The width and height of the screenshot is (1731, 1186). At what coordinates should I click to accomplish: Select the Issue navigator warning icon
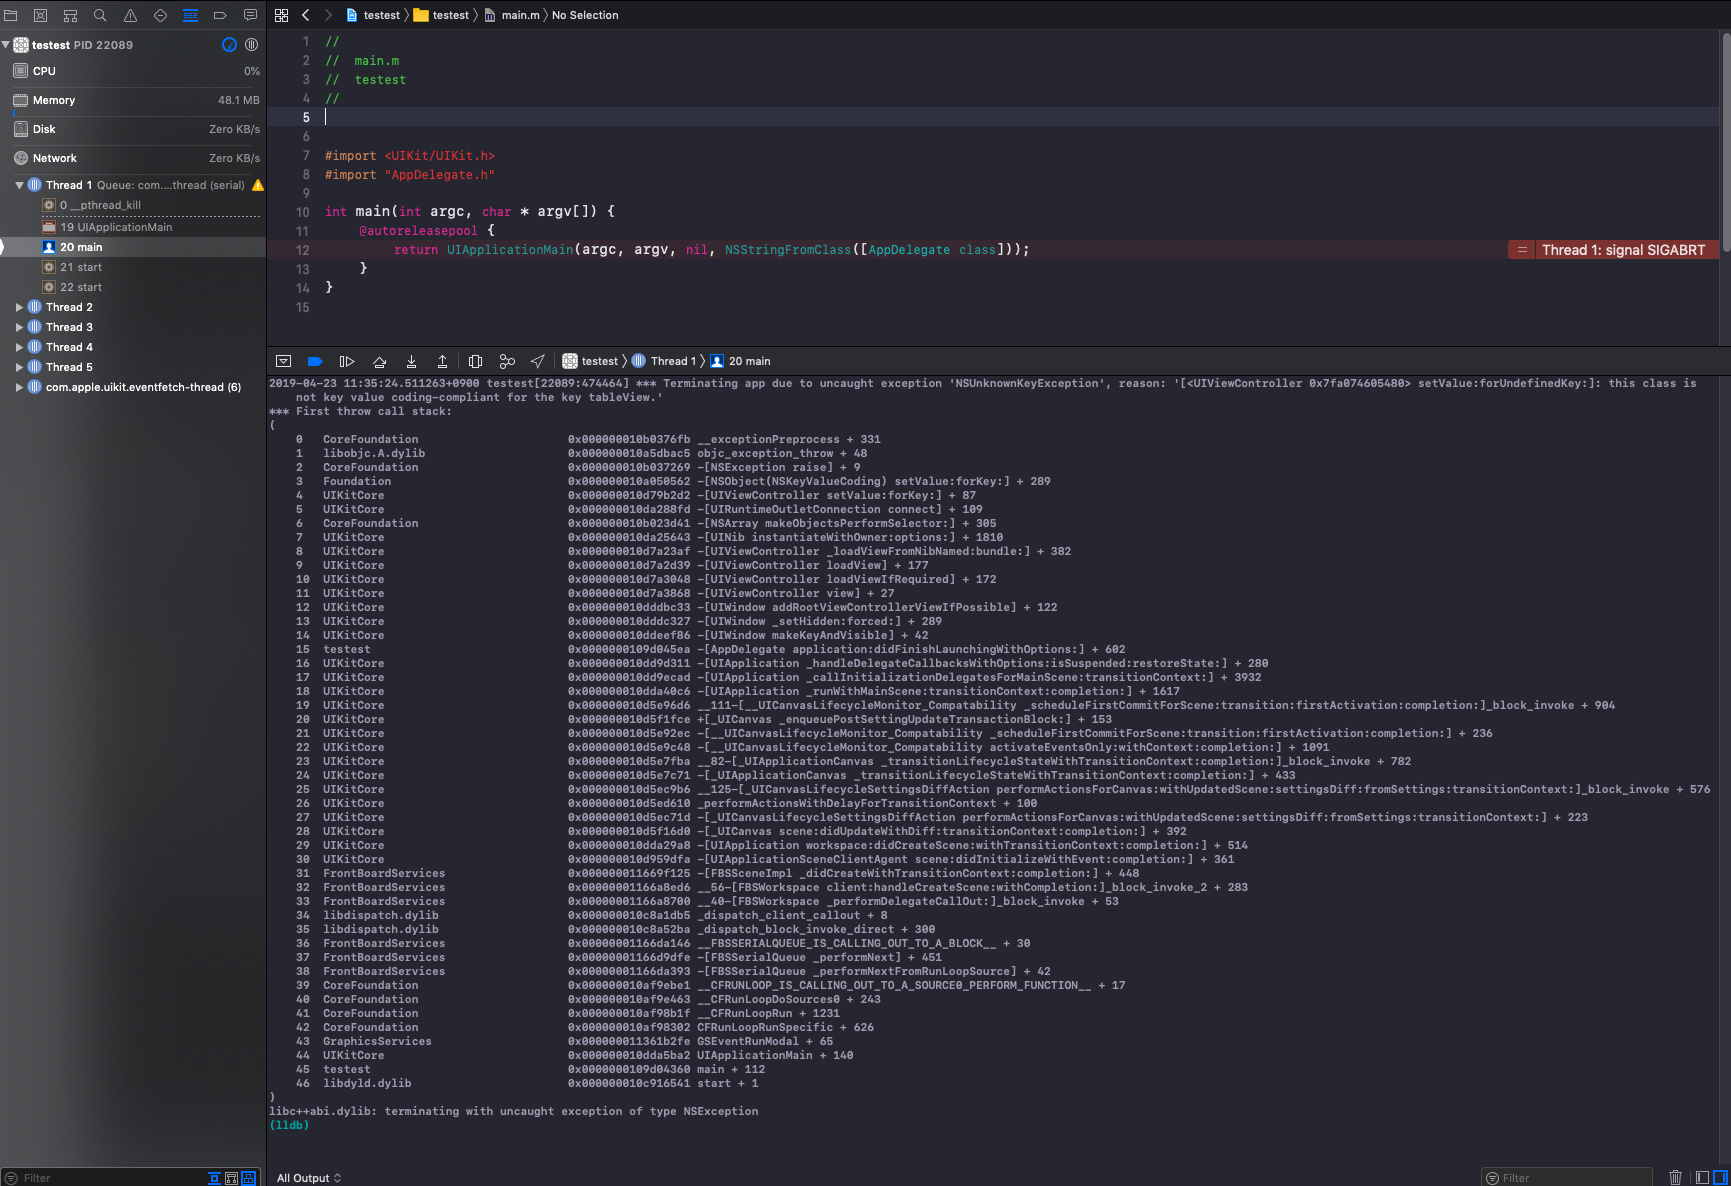coord(130,15)
